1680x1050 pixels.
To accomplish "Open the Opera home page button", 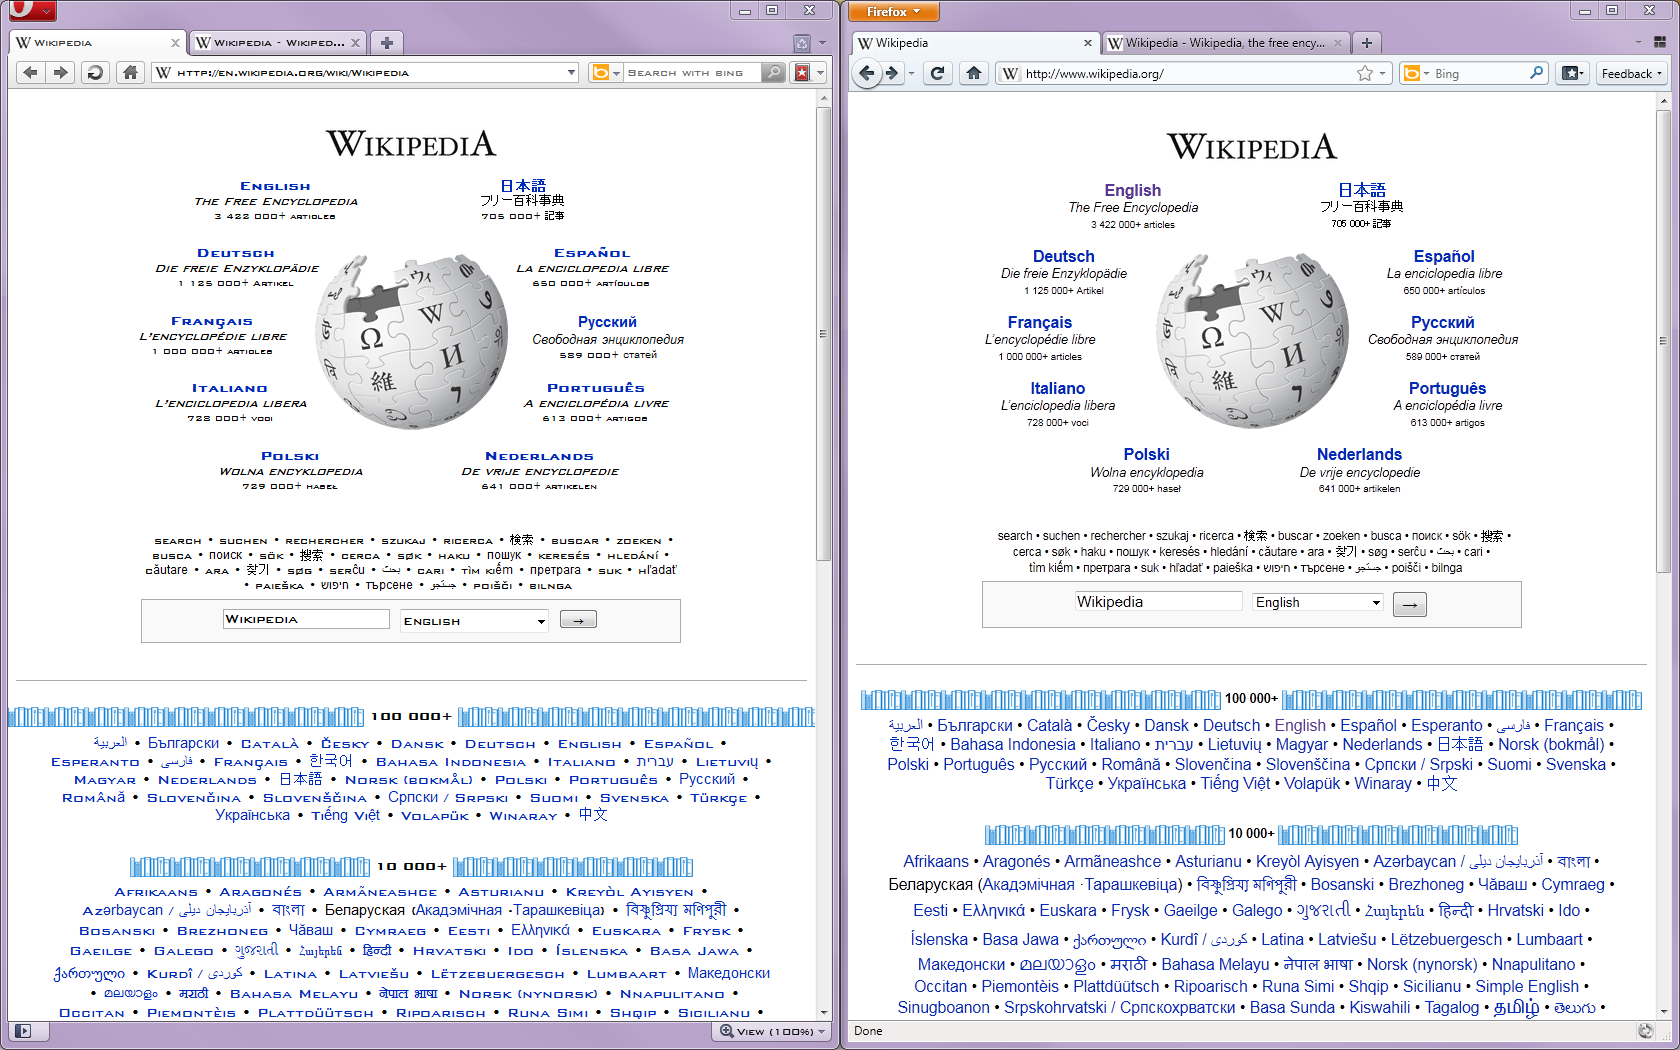I will (x=129, y=72).
